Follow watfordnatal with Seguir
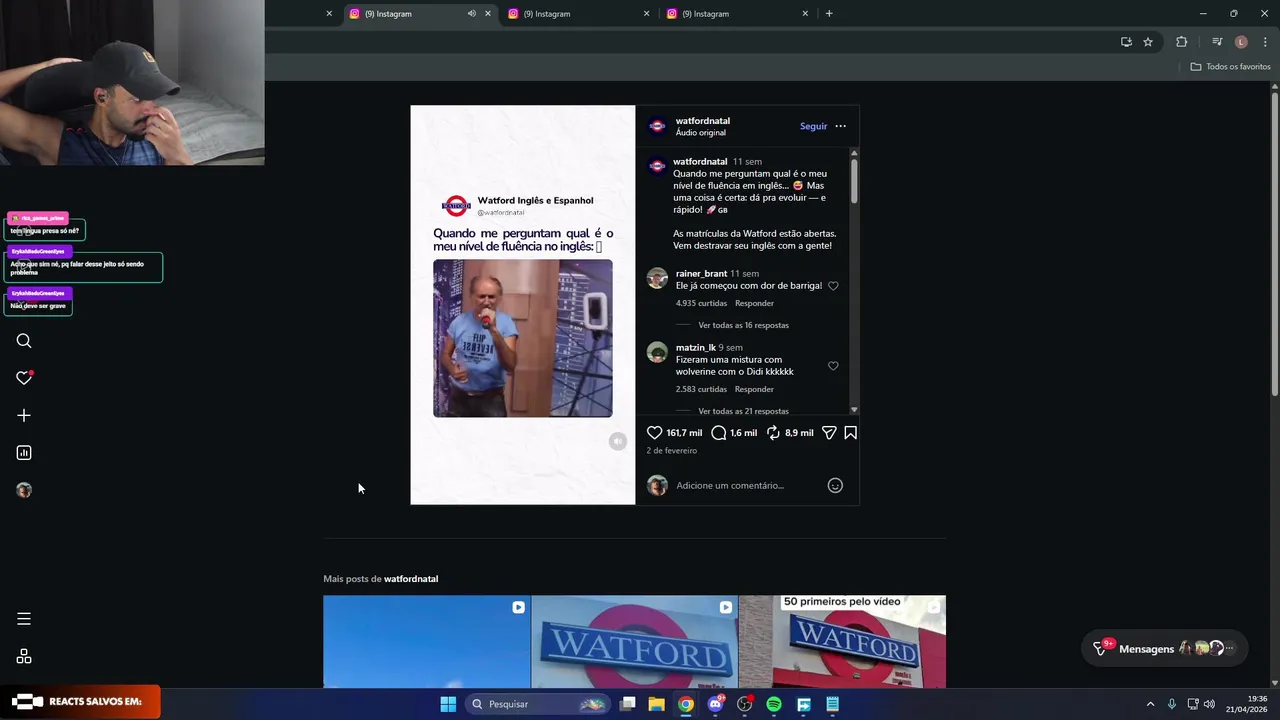 coord(813,126)
